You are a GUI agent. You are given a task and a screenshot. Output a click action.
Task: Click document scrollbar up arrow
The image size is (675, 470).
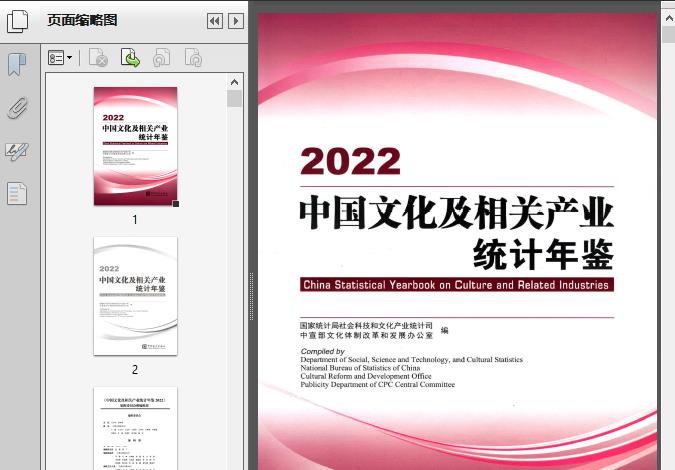(669, 19)
